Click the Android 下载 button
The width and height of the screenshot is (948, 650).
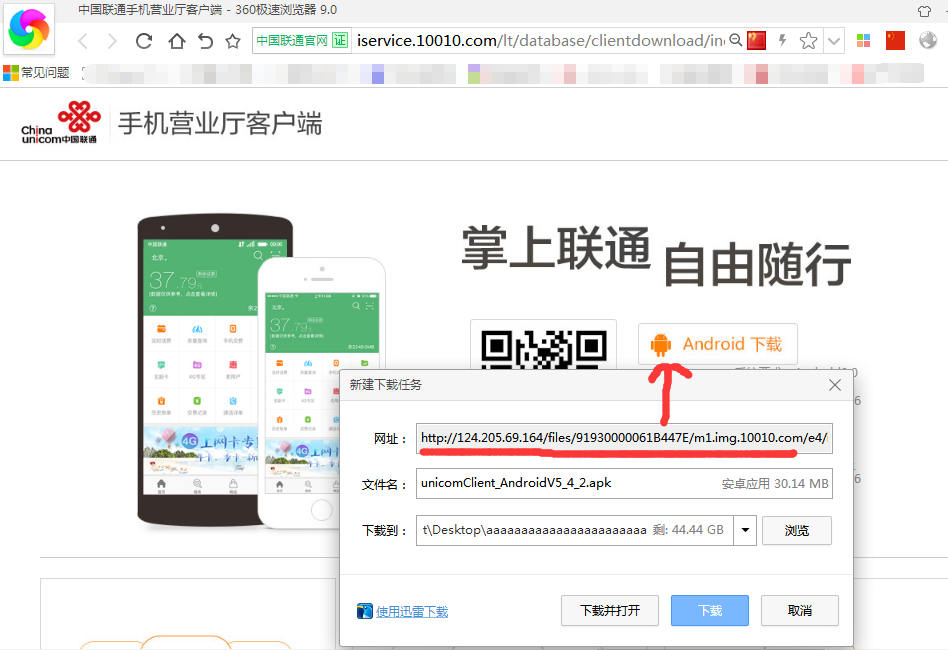pyautogui.click(x=718, y=344)
